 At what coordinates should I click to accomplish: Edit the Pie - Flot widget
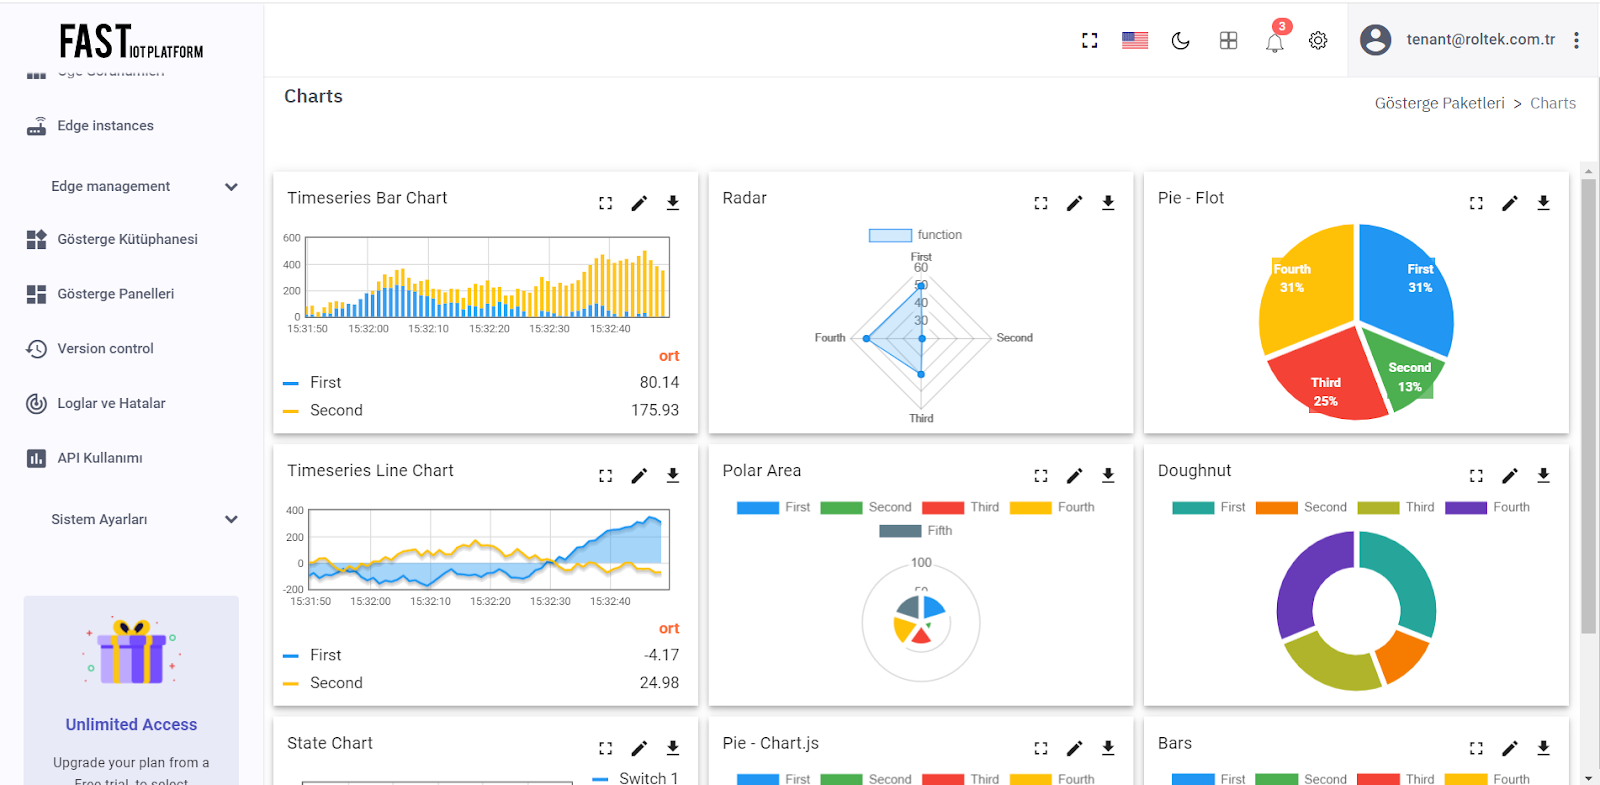1510,203
